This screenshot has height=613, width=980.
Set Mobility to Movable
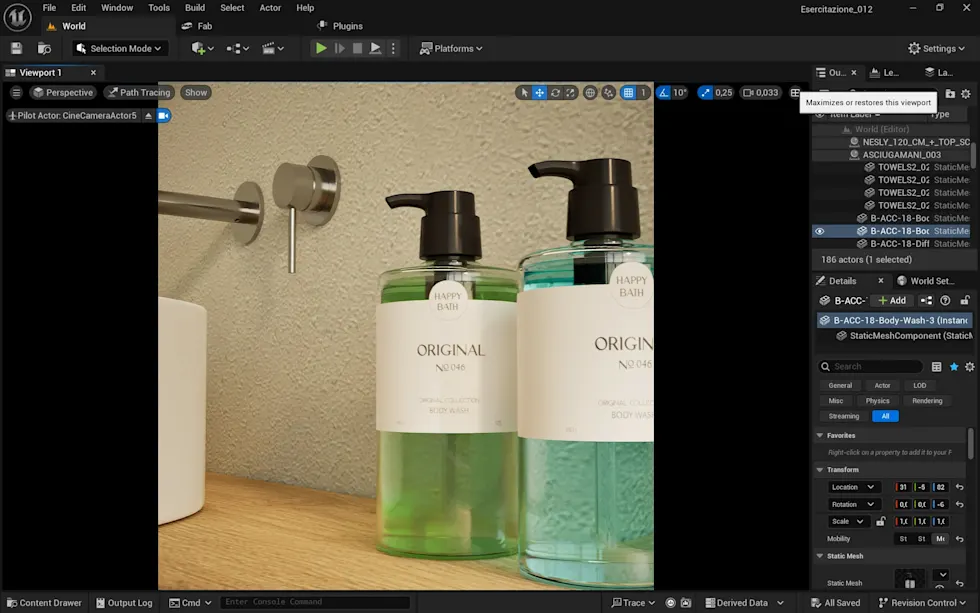point(940,539)
